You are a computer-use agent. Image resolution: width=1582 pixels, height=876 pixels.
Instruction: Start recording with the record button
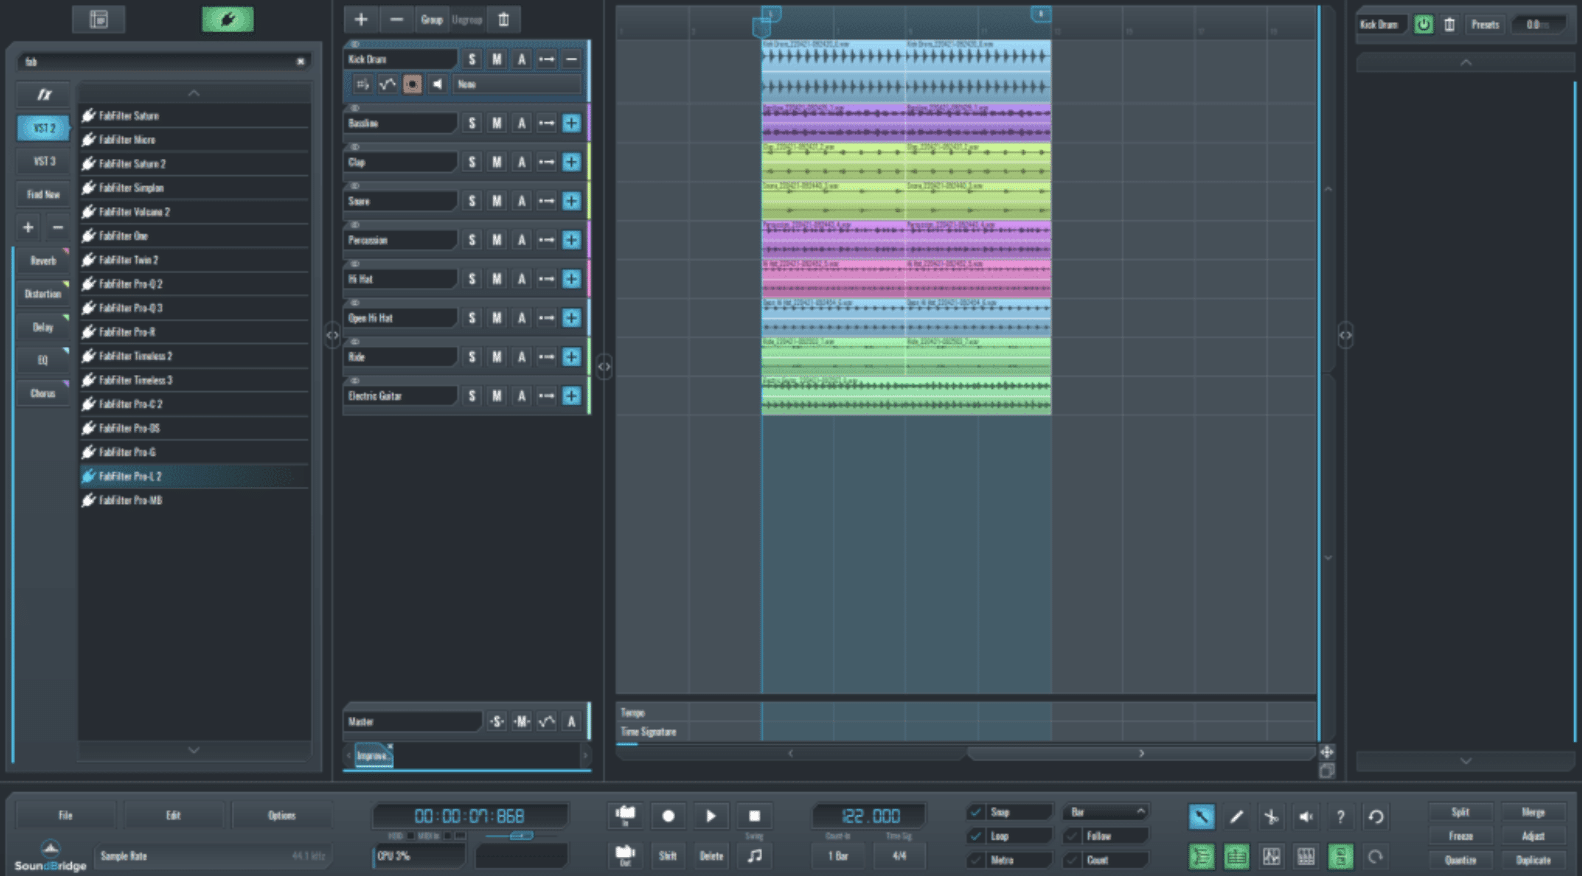click(668, 816)
